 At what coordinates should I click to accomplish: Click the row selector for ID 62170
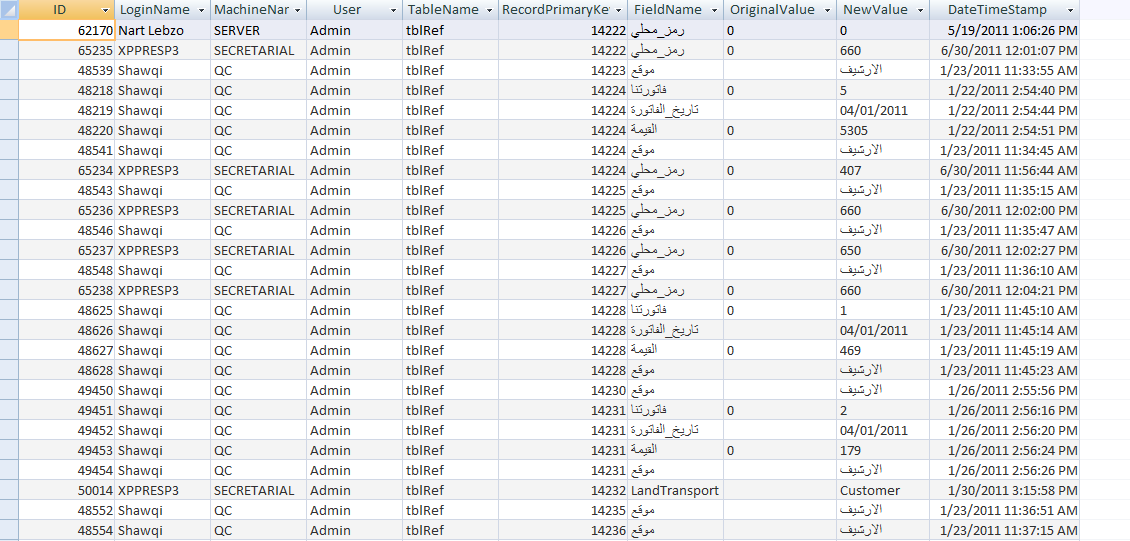tap(9, 30)
